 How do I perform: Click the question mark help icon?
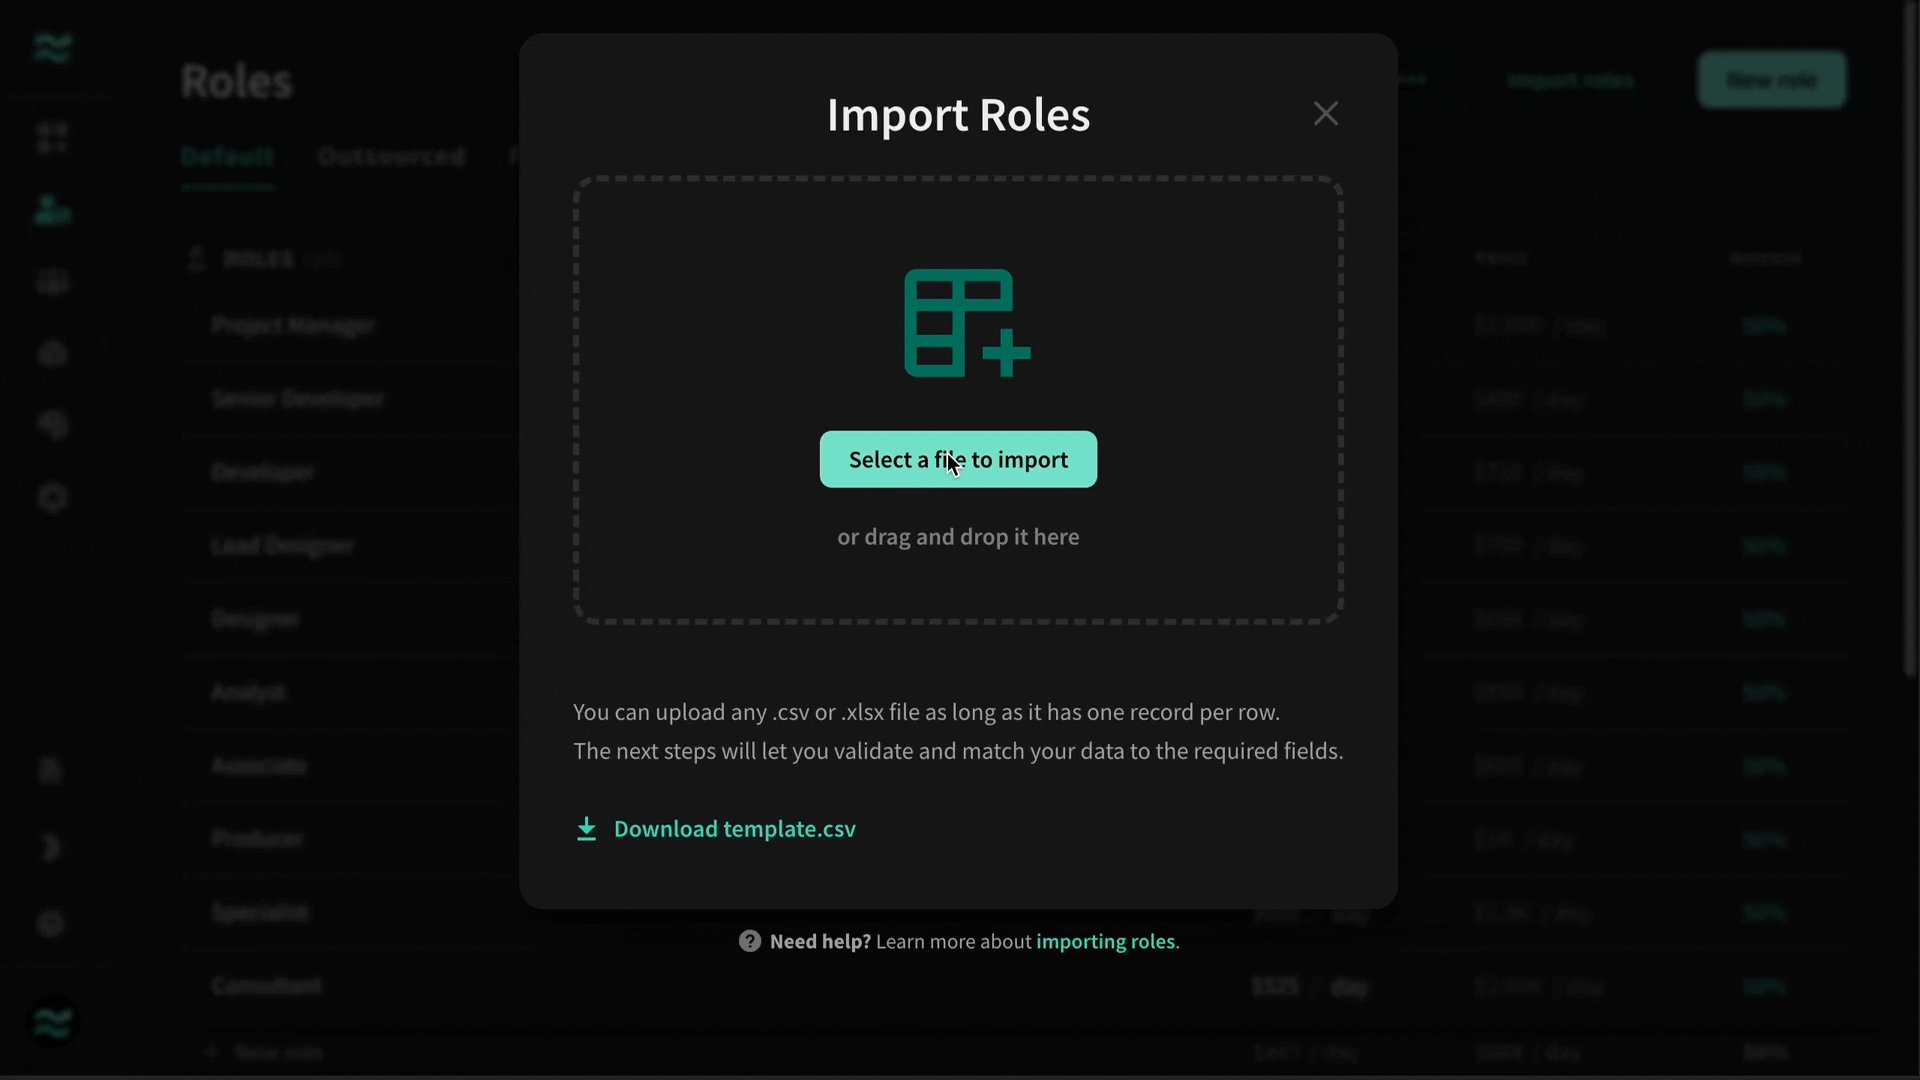click(750, 941)
